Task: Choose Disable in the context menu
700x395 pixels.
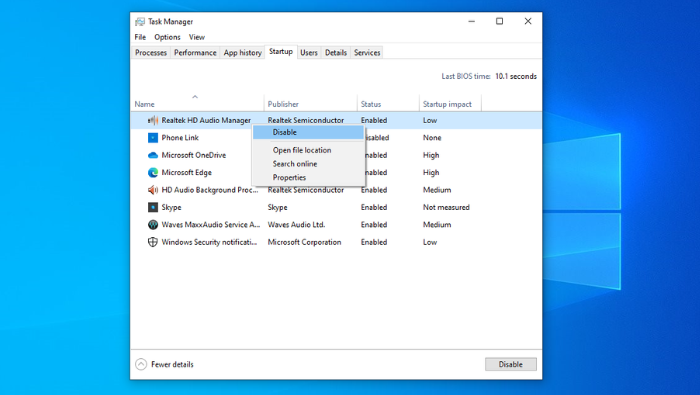Action: 308,132
